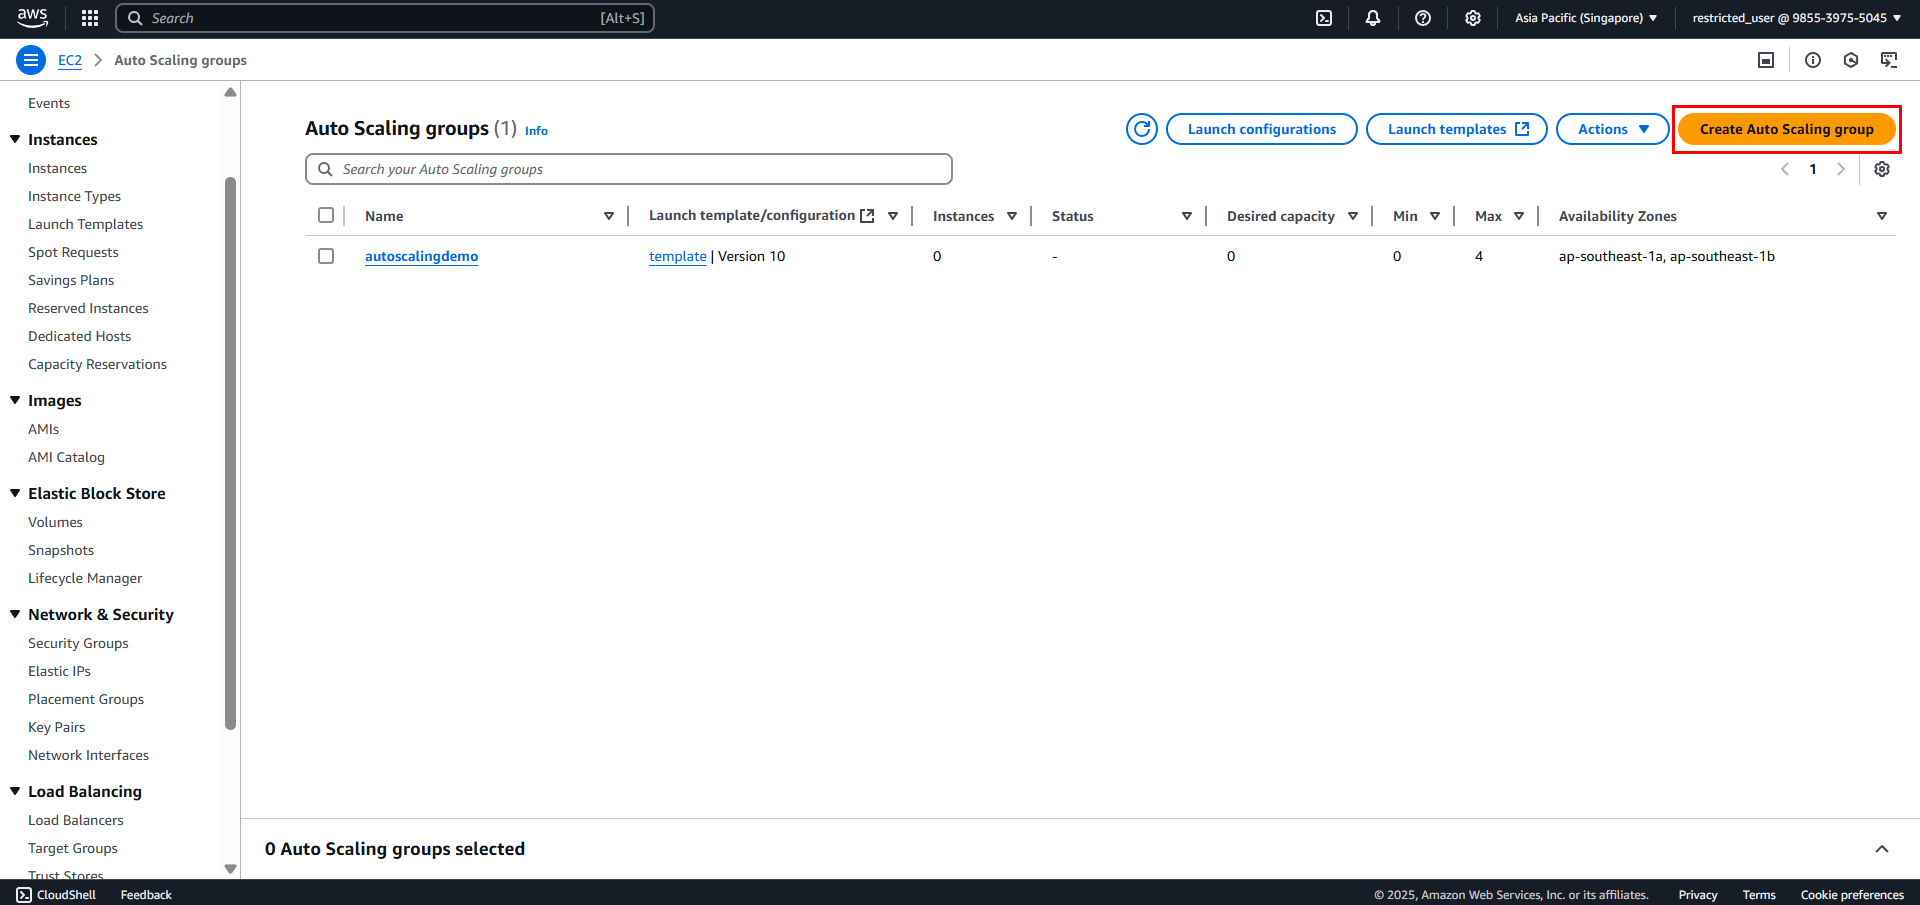The height and width of the screenshot is (905, 1920).
Task: Open table preferences gear icon
Action: coord(1882,169)
